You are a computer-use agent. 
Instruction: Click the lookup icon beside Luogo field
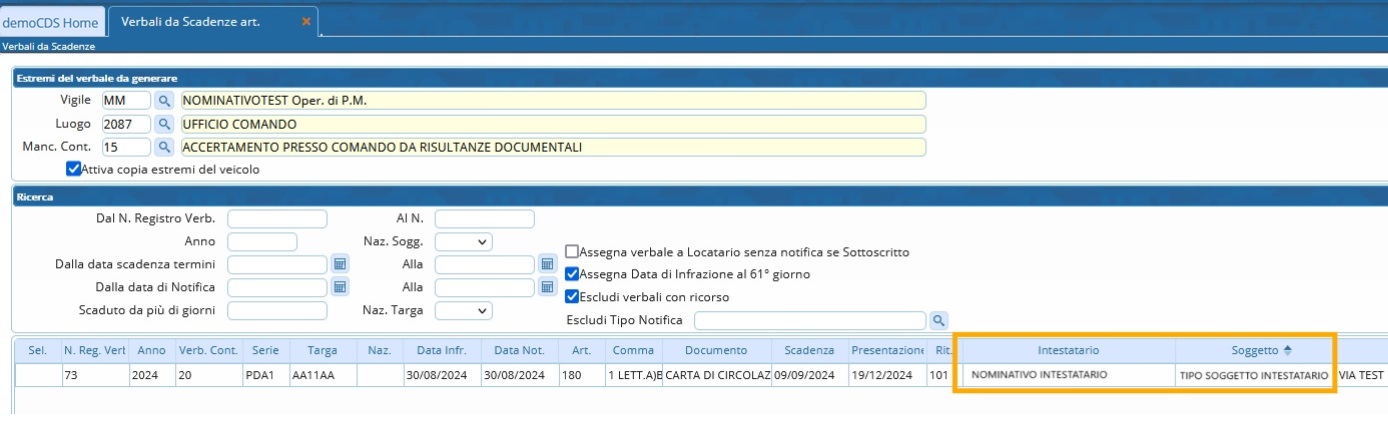165,124
